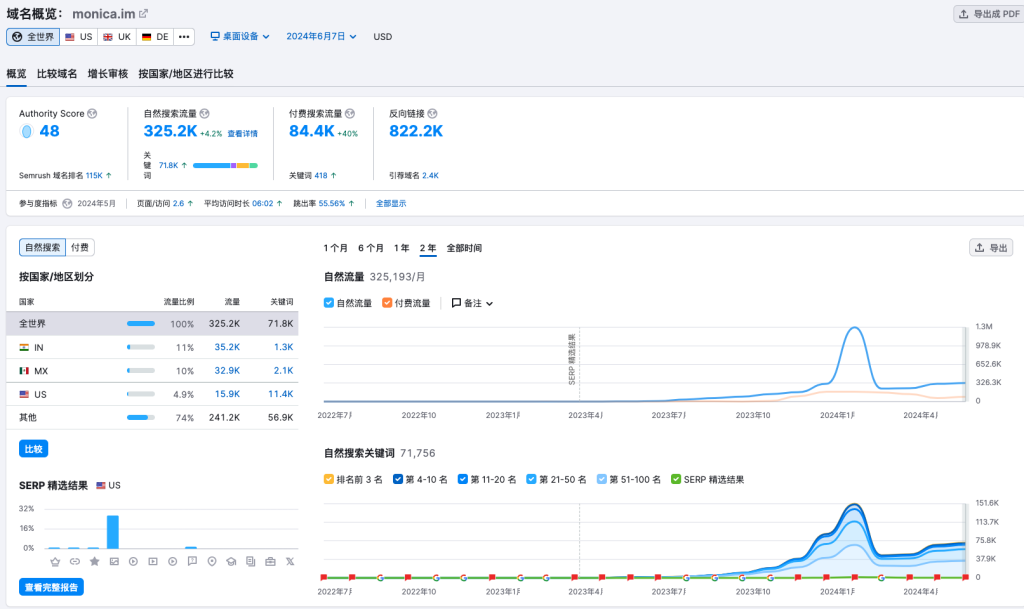Open paid keywords value 418
1024x609 pixels.
[321, 176]
